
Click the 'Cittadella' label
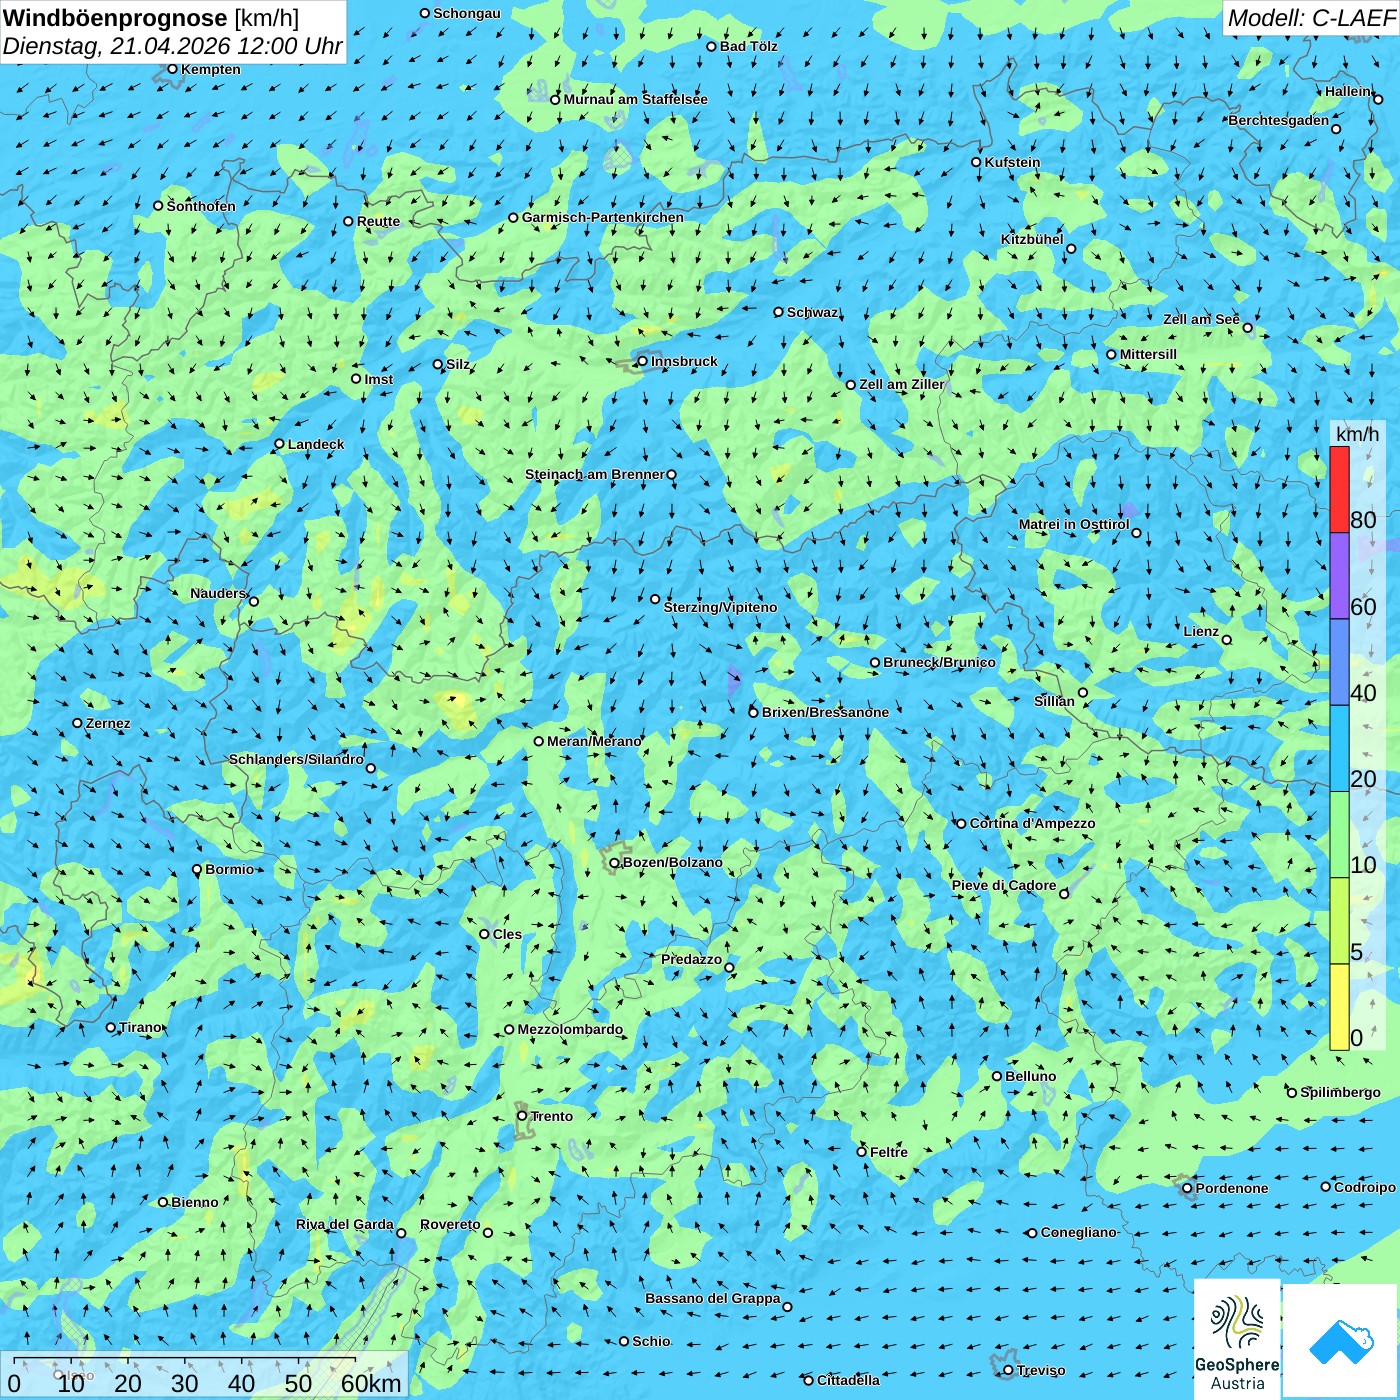pyautogui.click(x=848, y=1380)
